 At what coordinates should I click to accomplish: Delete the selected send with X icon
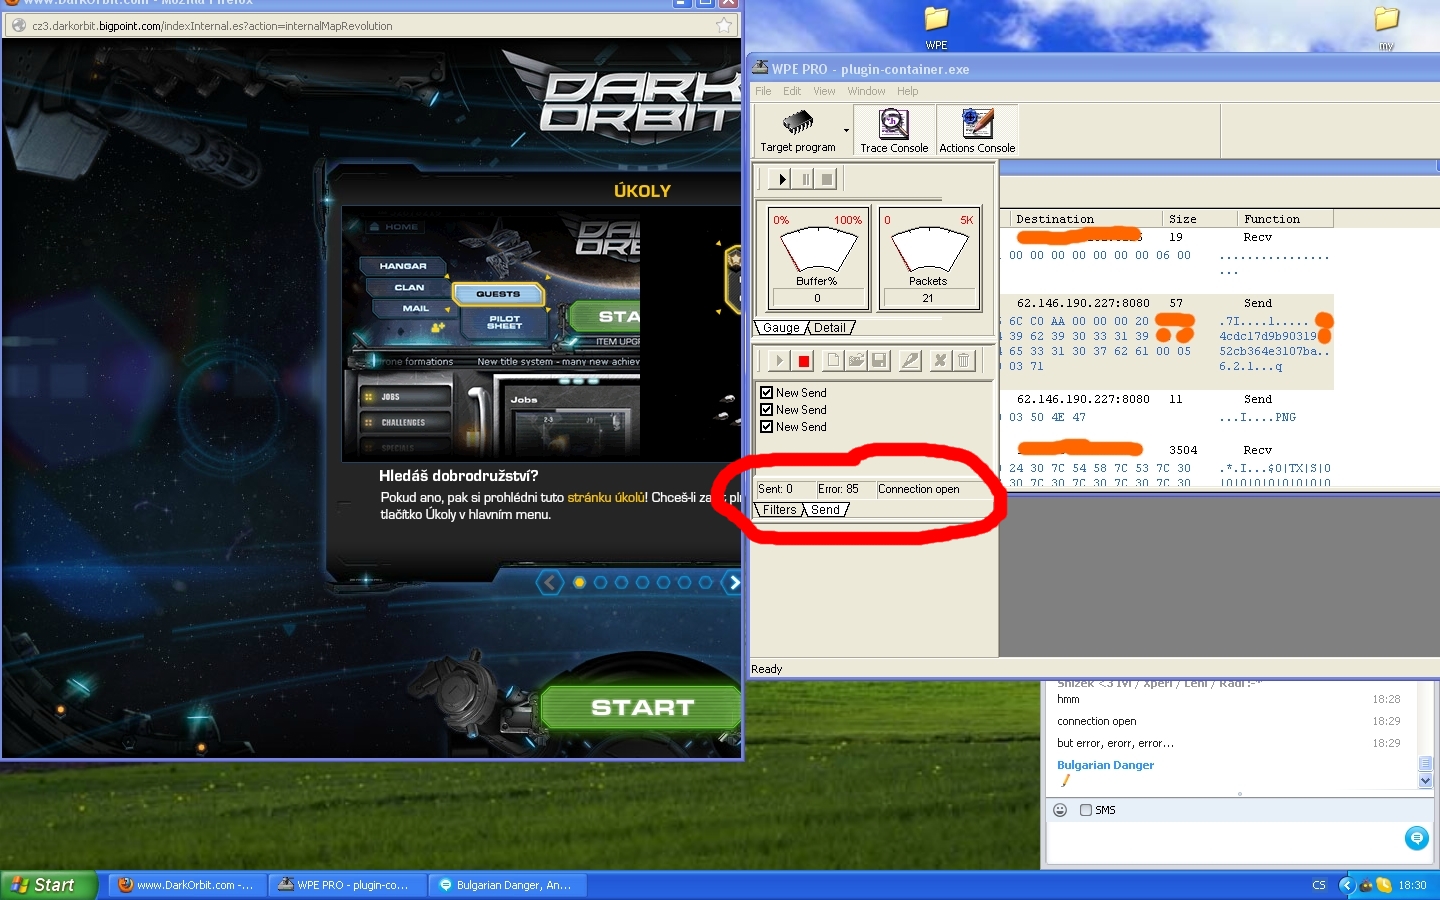(x=940, y=360)
